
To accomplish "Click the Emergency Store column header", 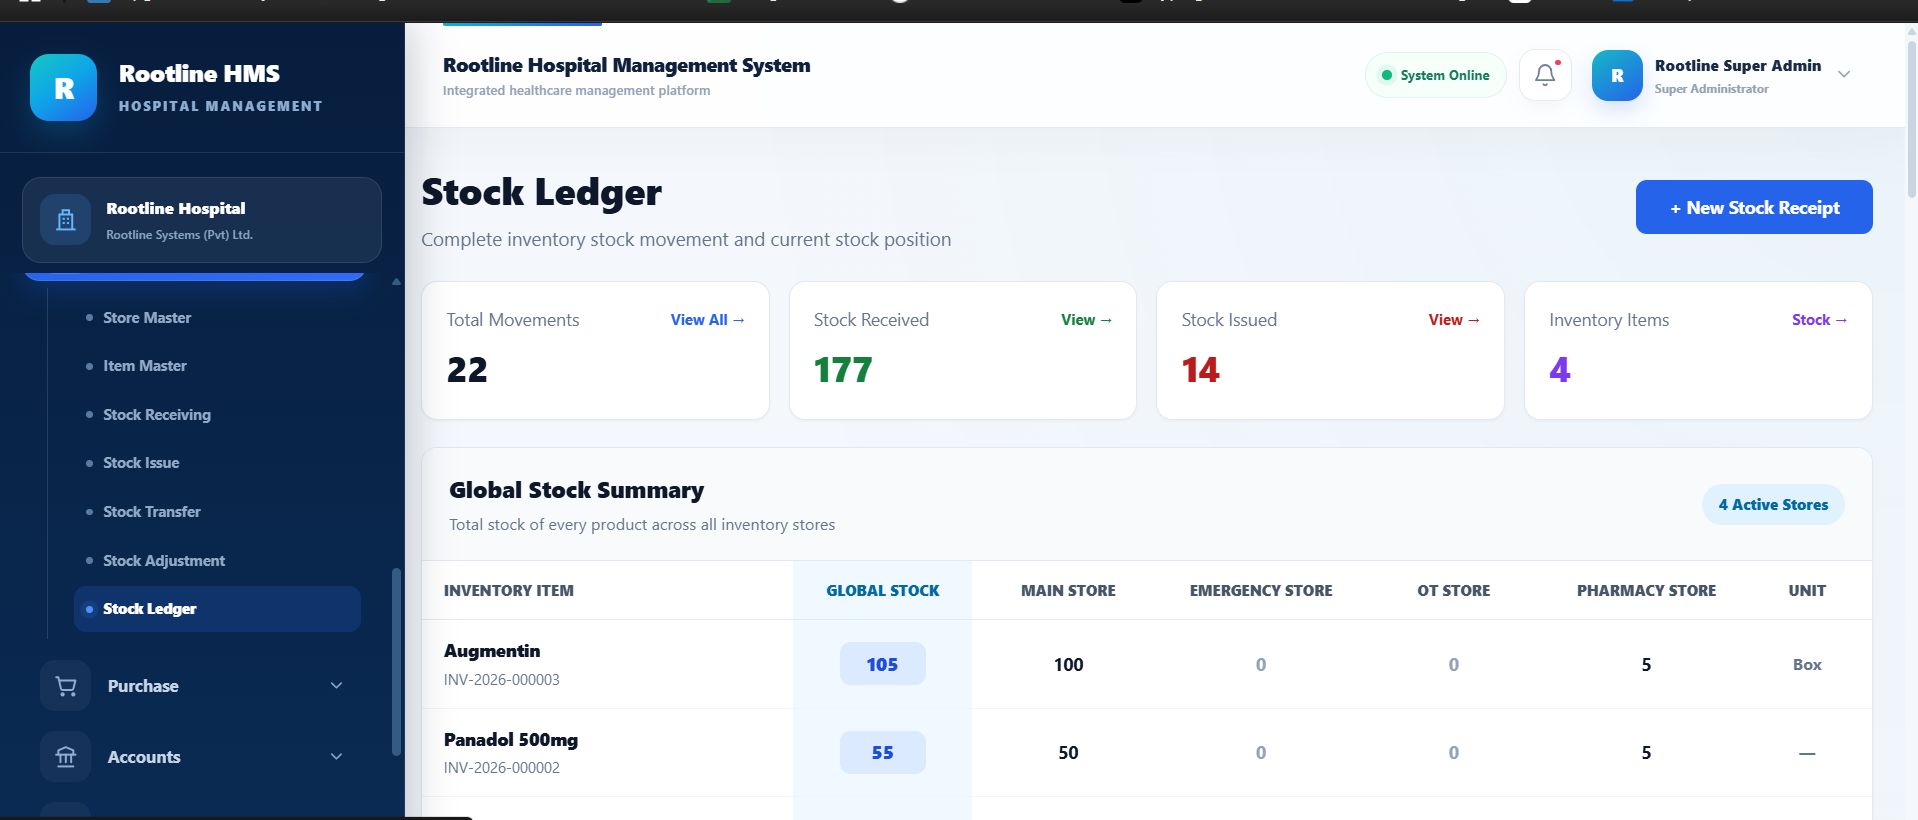I will 1261,591.
